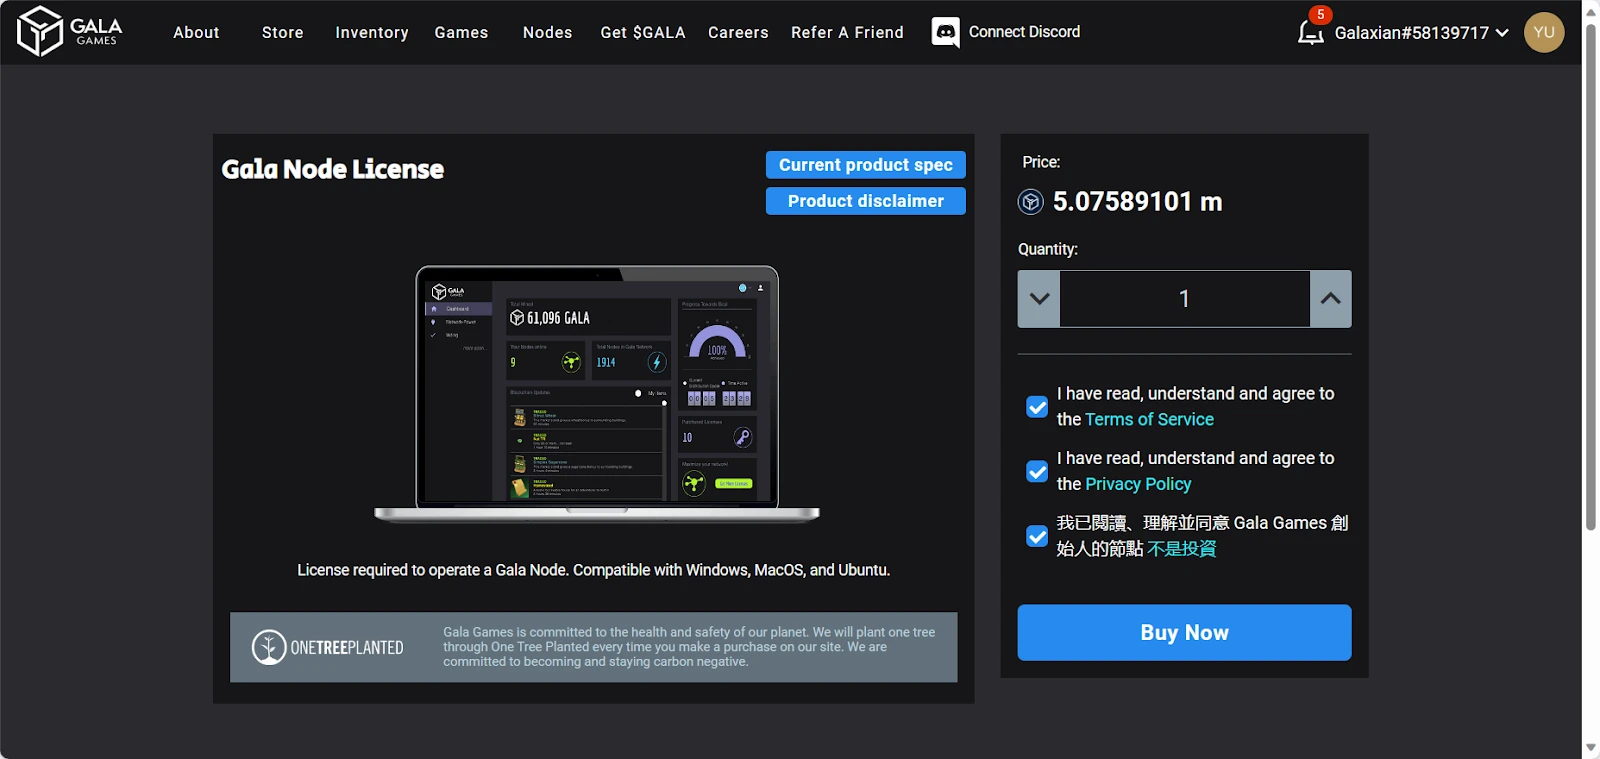The image size is (1600, 759).
Task: Click the quantity input field
Action: [1184, 299]
